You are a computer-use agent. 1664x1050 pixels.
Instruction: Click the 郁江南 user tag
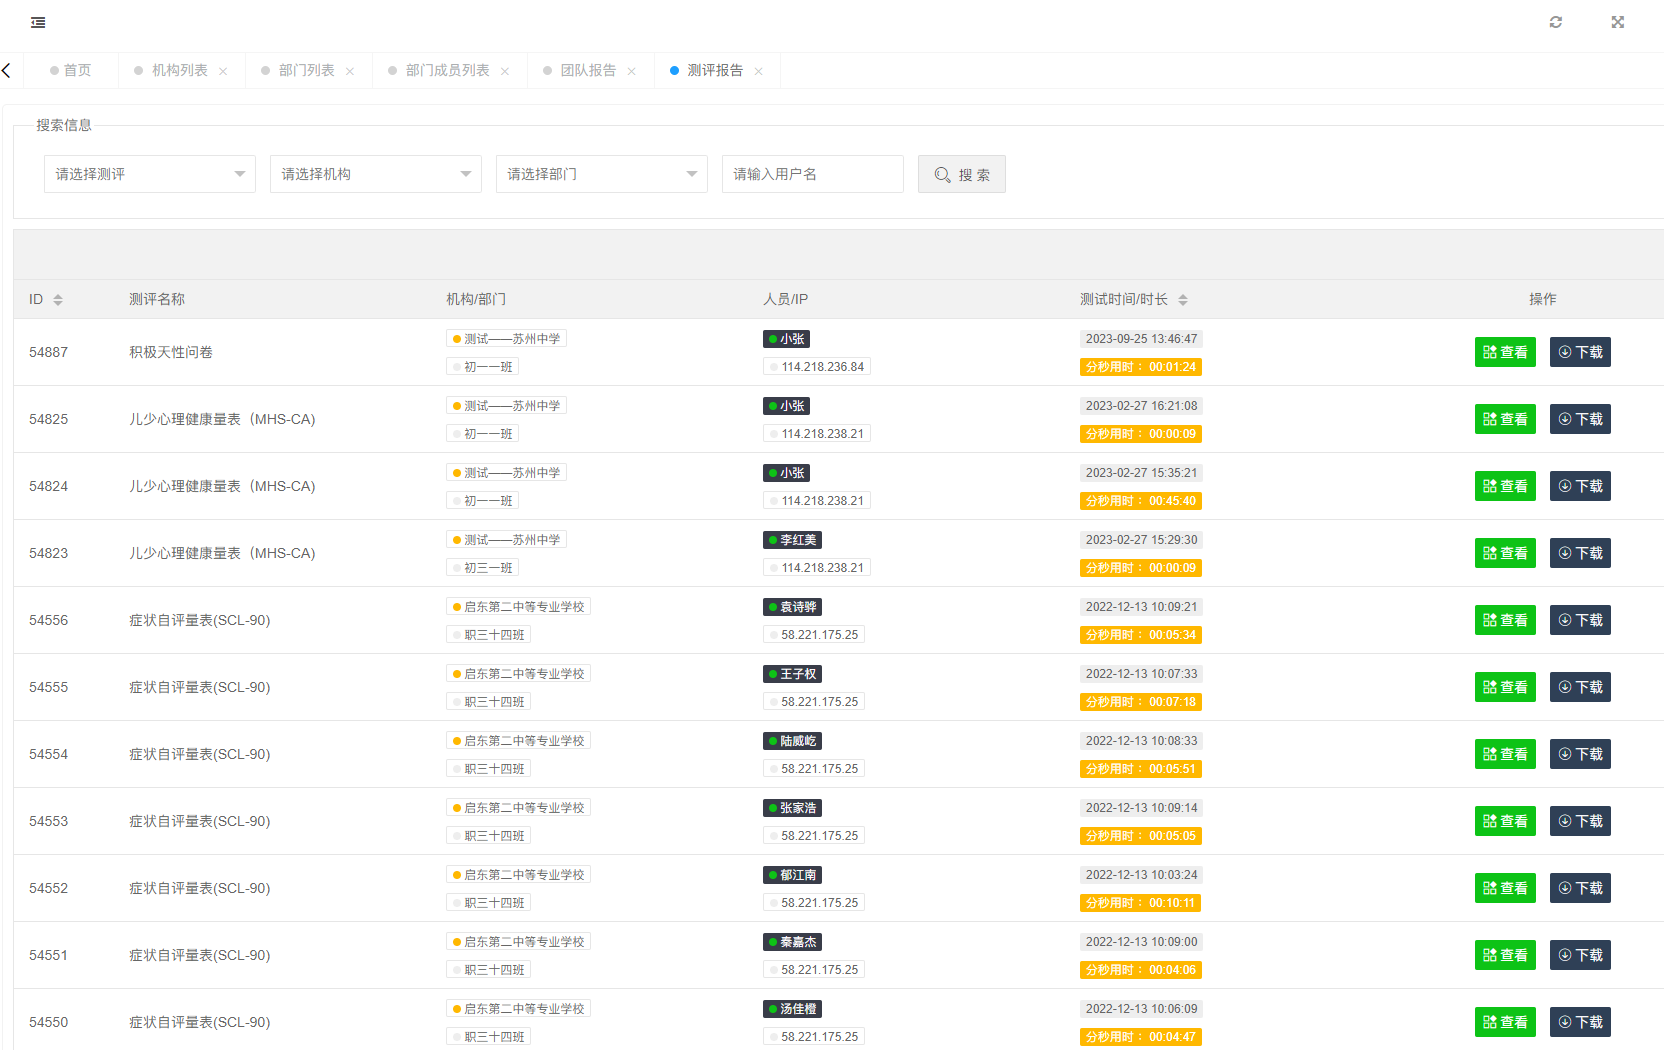[x=792, y=875]
